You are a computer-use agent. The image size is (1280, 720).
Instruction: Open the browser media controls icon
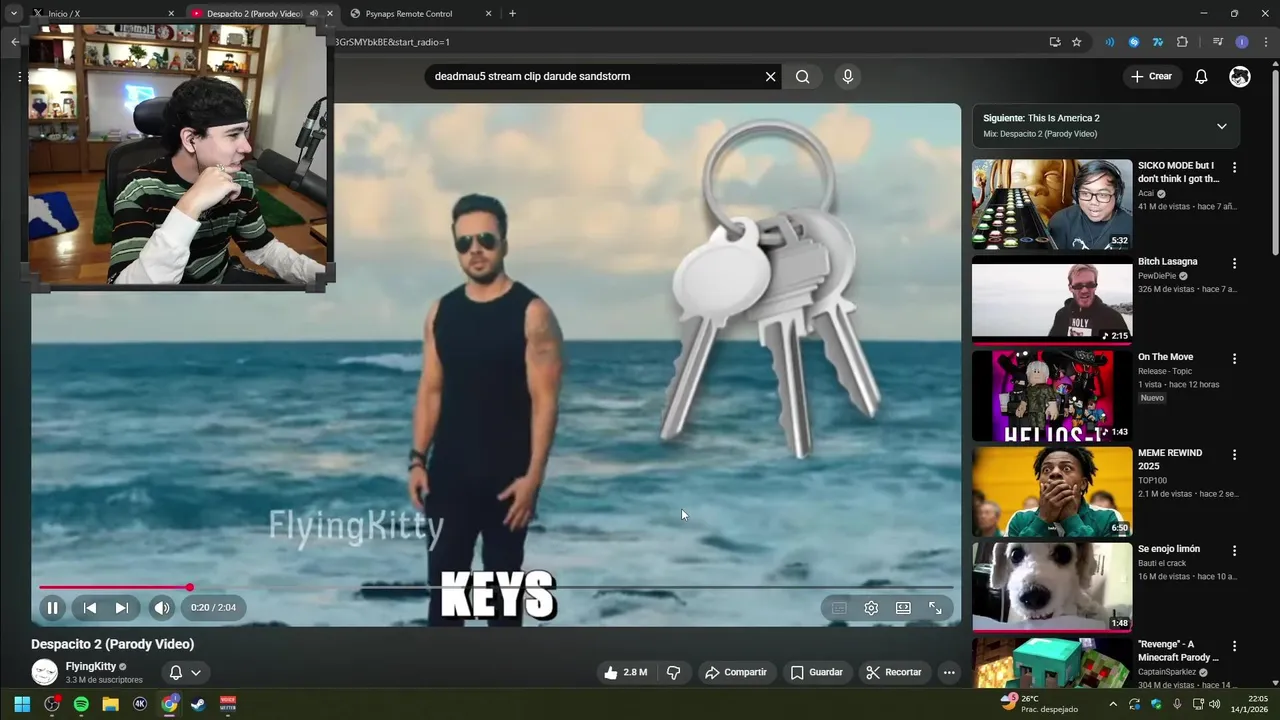[x=1217, y=42]
